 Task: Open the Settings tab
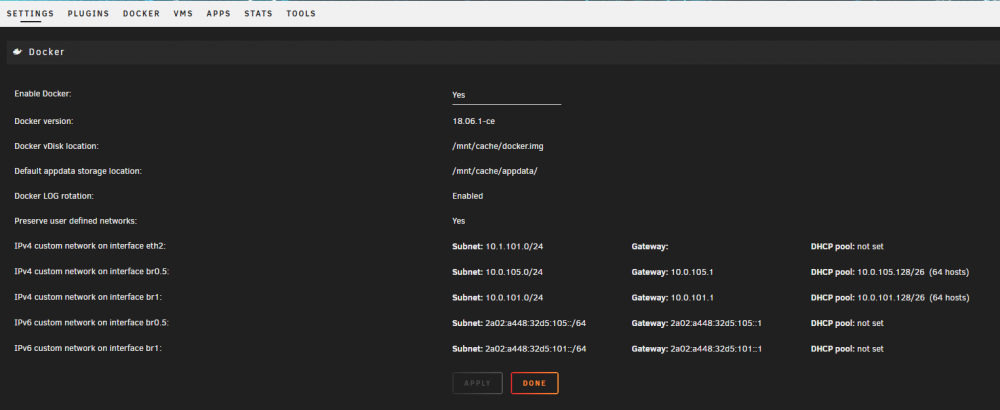[x=30, y=13]
